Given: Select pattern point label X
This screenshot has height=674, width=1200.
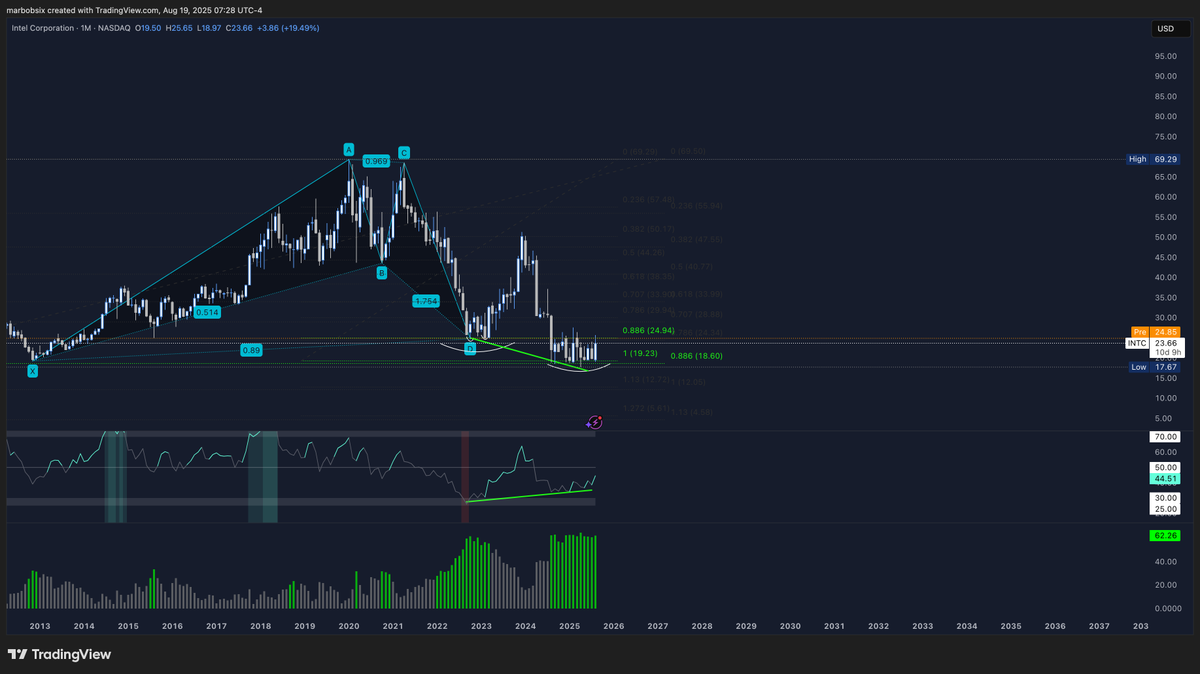Looking at the screenshot, I should pyautogui.click(x=32, y=371).
